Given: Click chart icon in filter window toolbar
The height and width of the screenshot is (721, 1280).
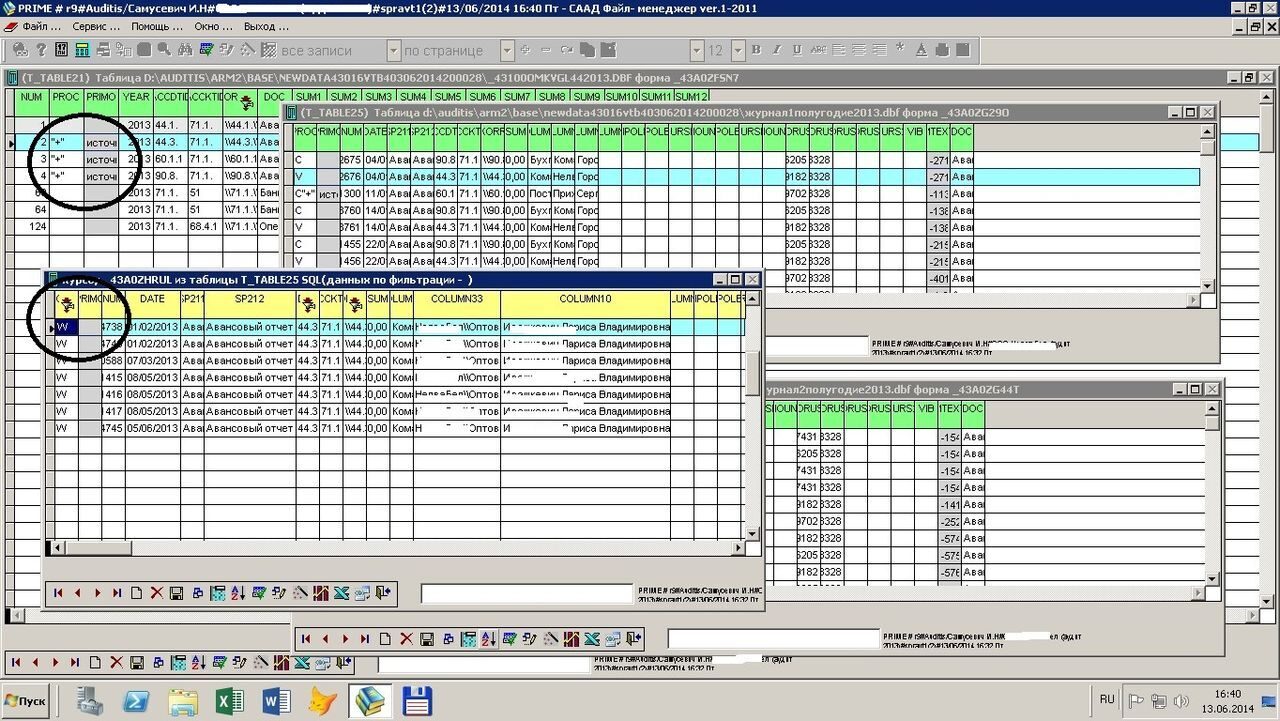Looking at the screenshot, I should click(321, 593).
